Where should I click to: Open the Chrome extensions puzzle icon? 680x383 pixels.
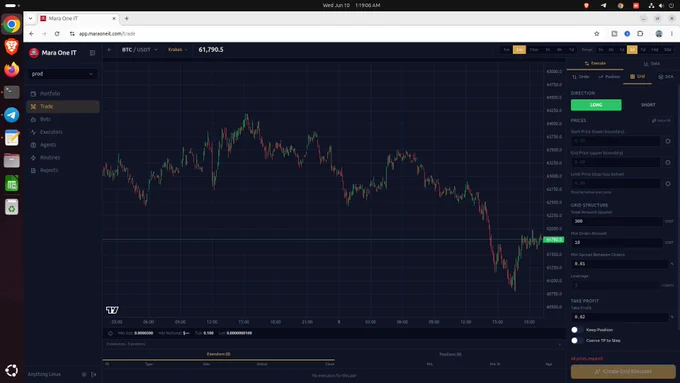[x=640, y=33]
